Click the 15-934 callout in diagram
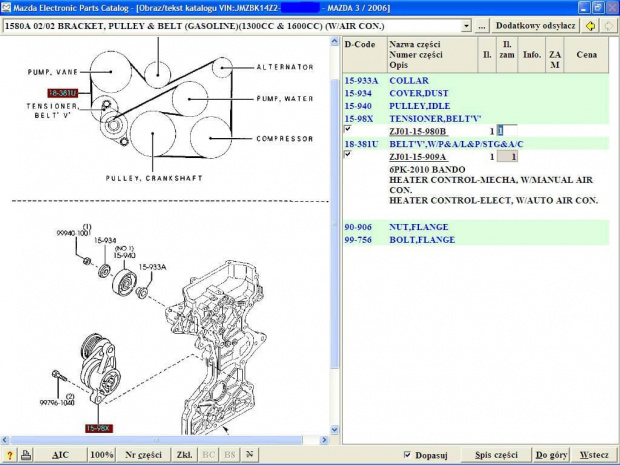The width and height of the screenshot is (620, 465). tap(105, 240)
